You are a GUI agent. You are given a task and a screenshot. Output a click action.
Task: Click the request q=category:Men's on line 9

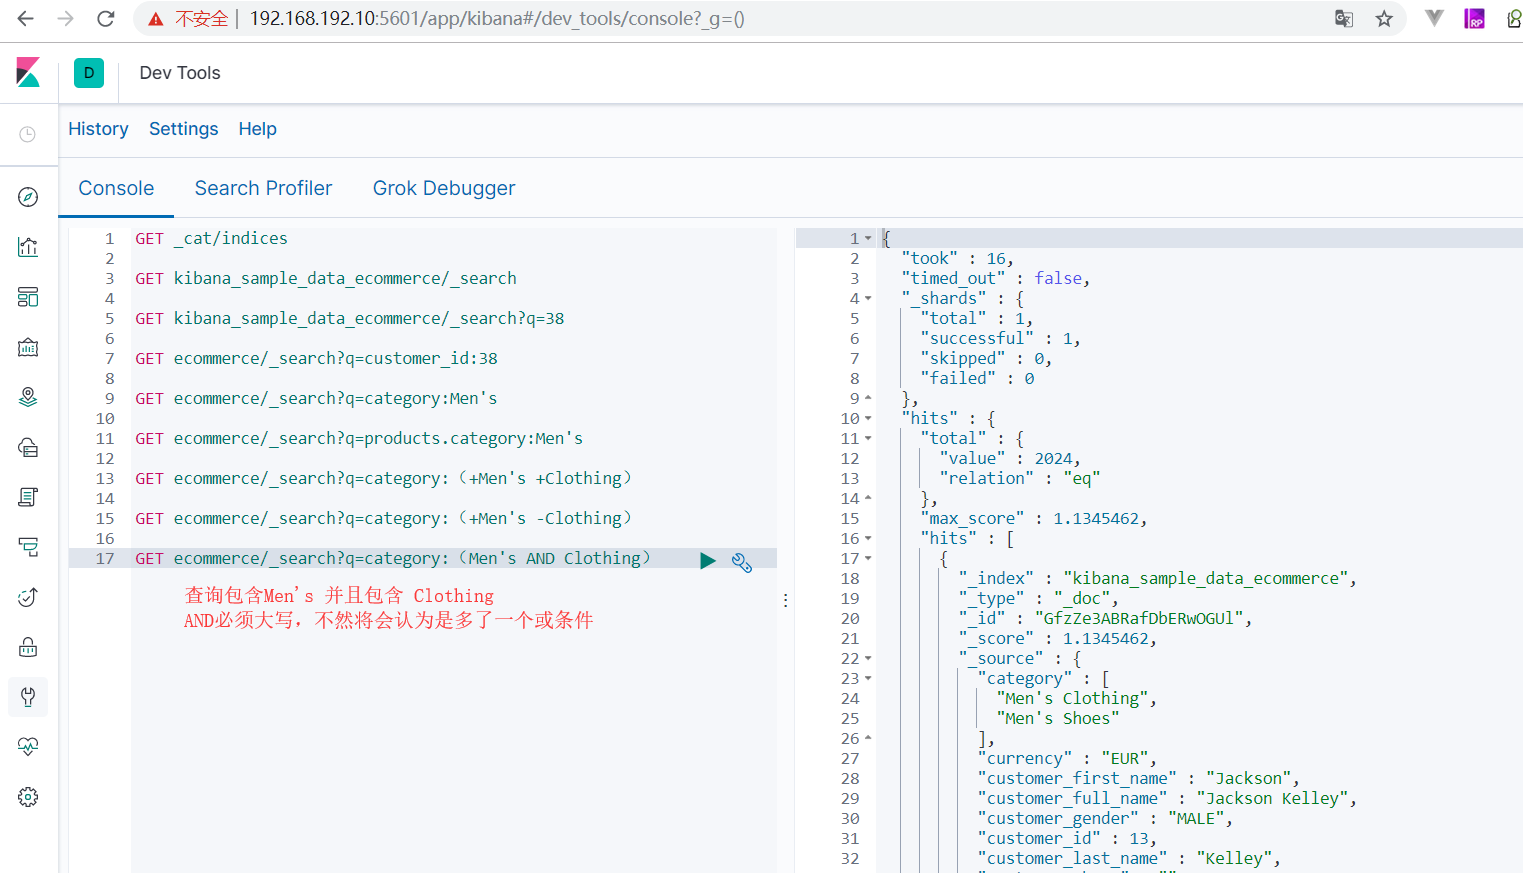(x=316, y=398)
